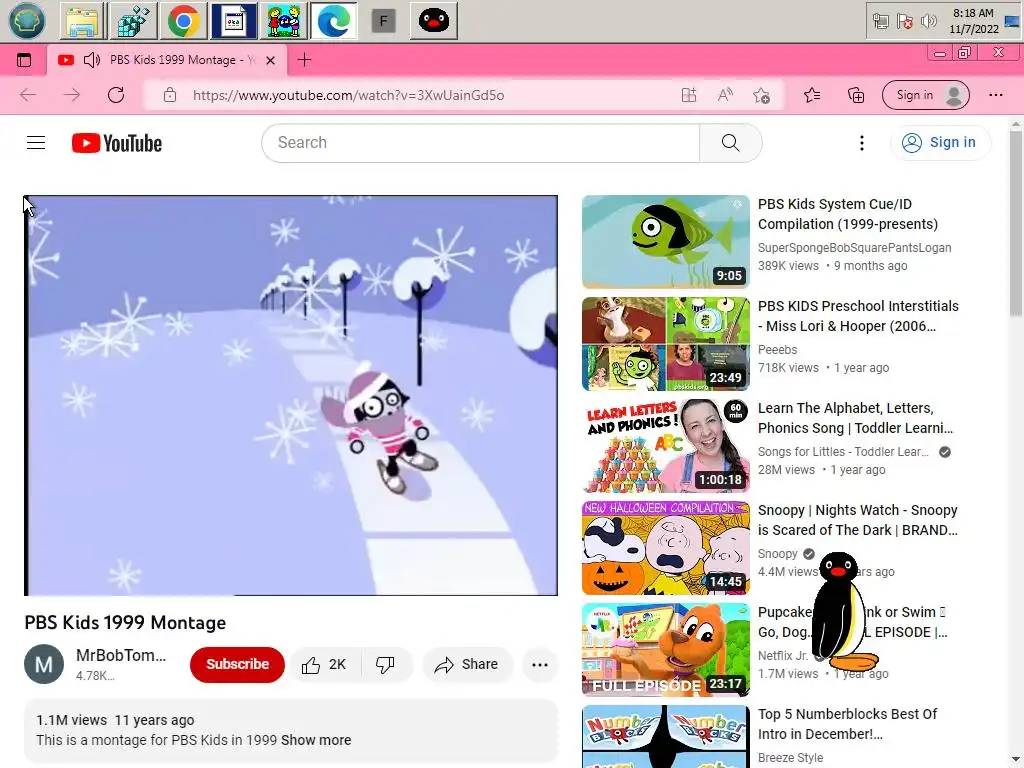Open system tray volume control
The width and height of the screenshot is (1024, 768).
(x=928, y=22)
